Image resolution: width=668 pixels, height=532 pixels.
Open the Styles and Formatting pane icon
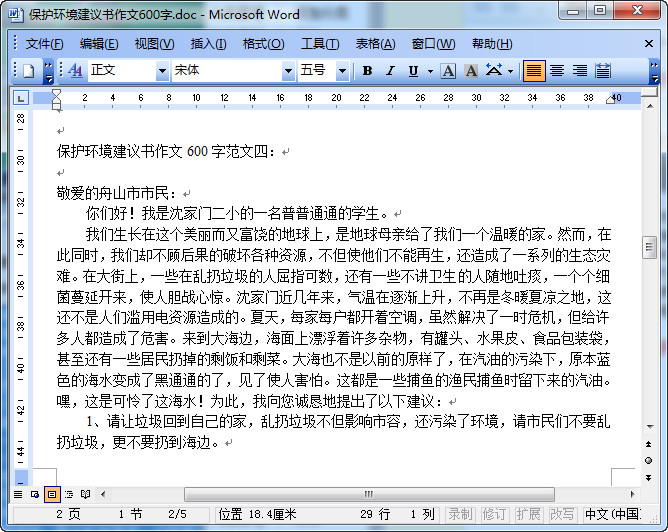click(75, 71)
